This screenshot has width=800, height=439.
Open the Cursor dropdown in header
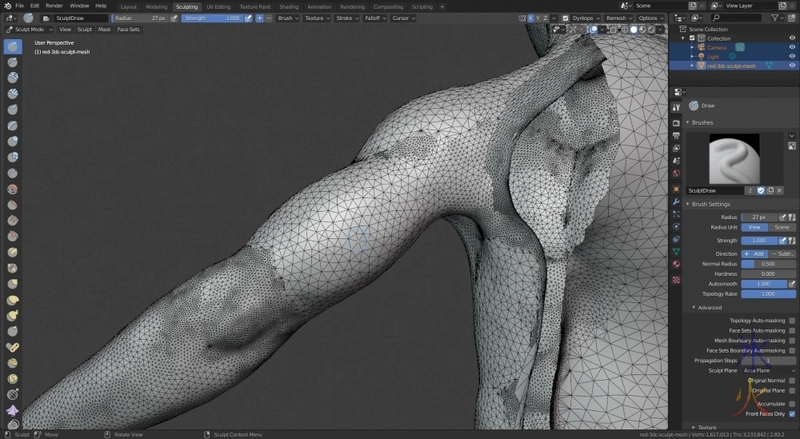tap(403, 18)
